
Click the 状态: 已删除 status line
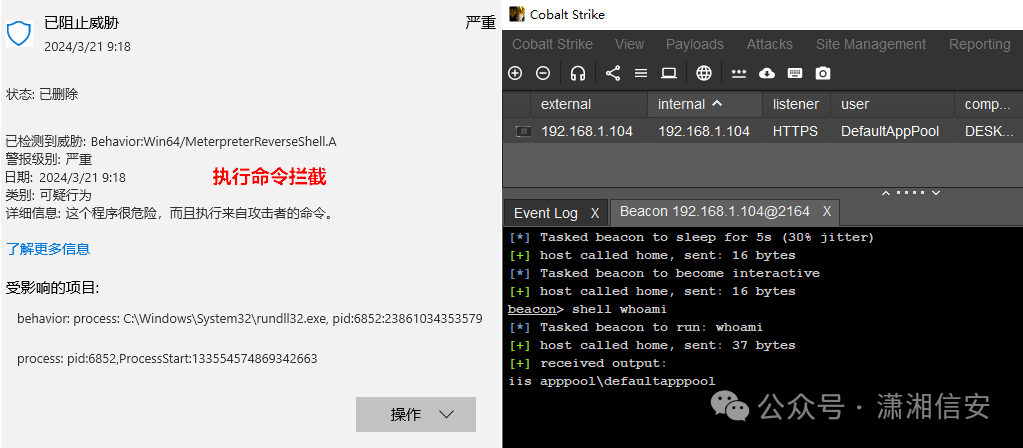(42, 95)
